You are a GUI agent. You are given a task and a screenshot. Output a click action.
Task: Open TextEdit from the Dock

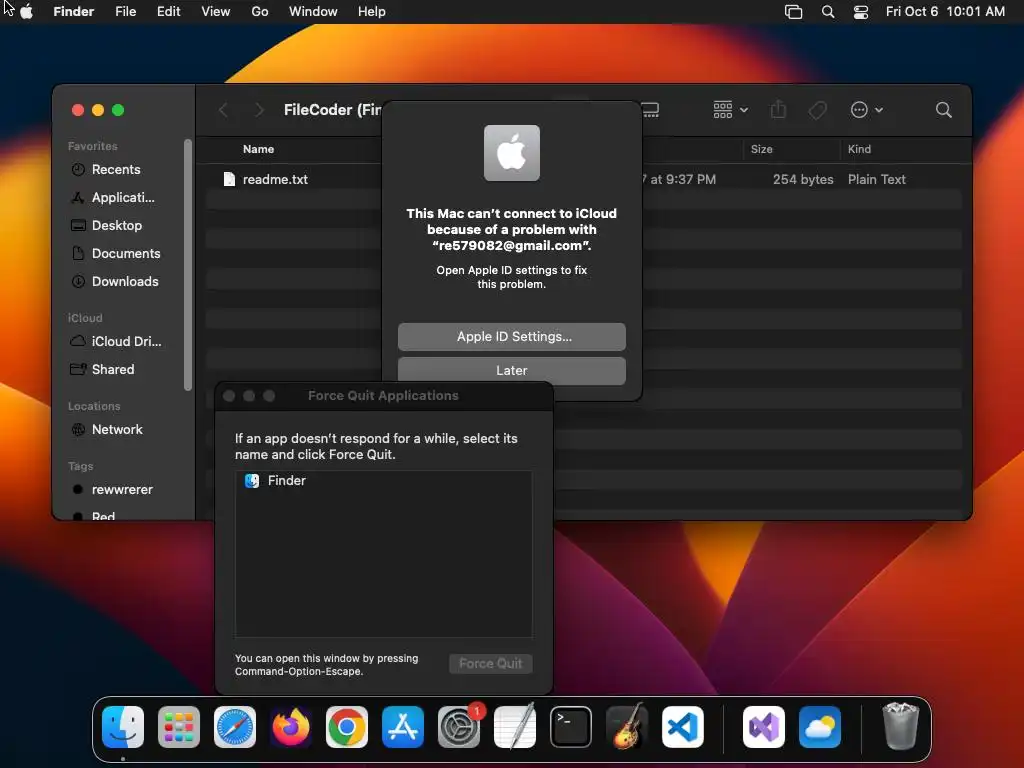pyautogui.click(x=515, y=727)
